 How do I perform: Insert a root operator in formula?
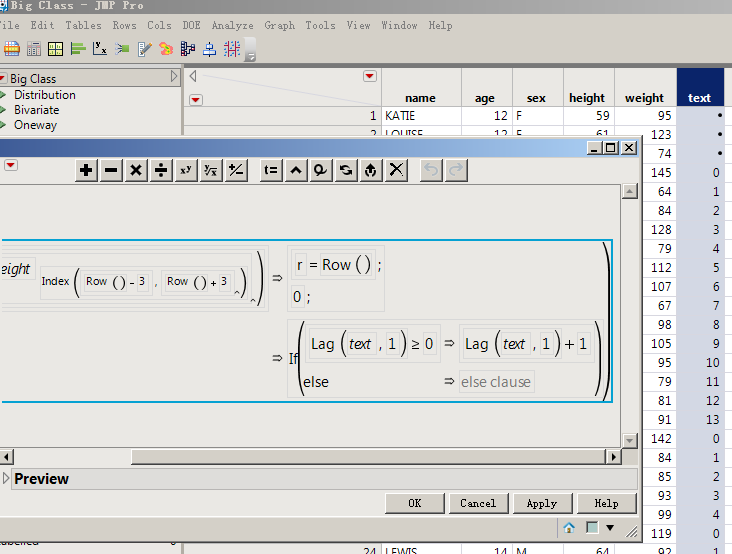click(210, 171)
